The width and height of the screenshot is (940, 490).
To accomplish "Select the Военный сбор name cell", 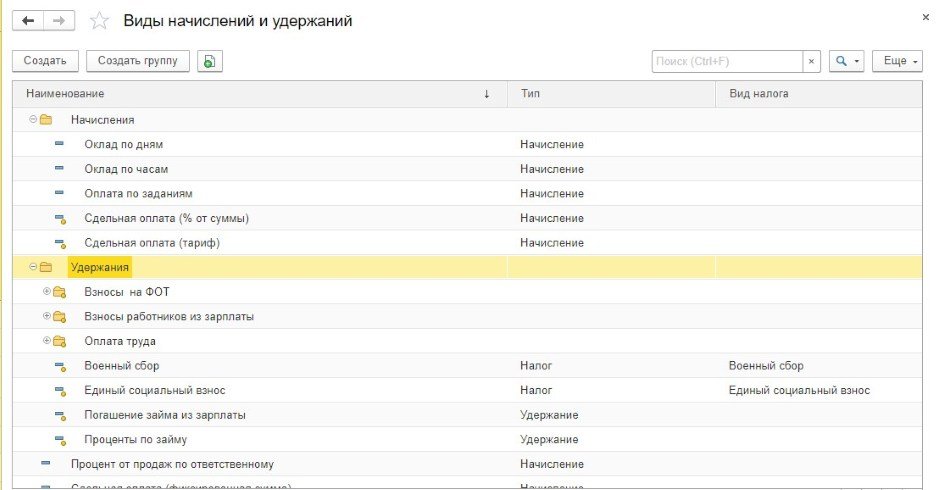I will click(x=260, y=366).
